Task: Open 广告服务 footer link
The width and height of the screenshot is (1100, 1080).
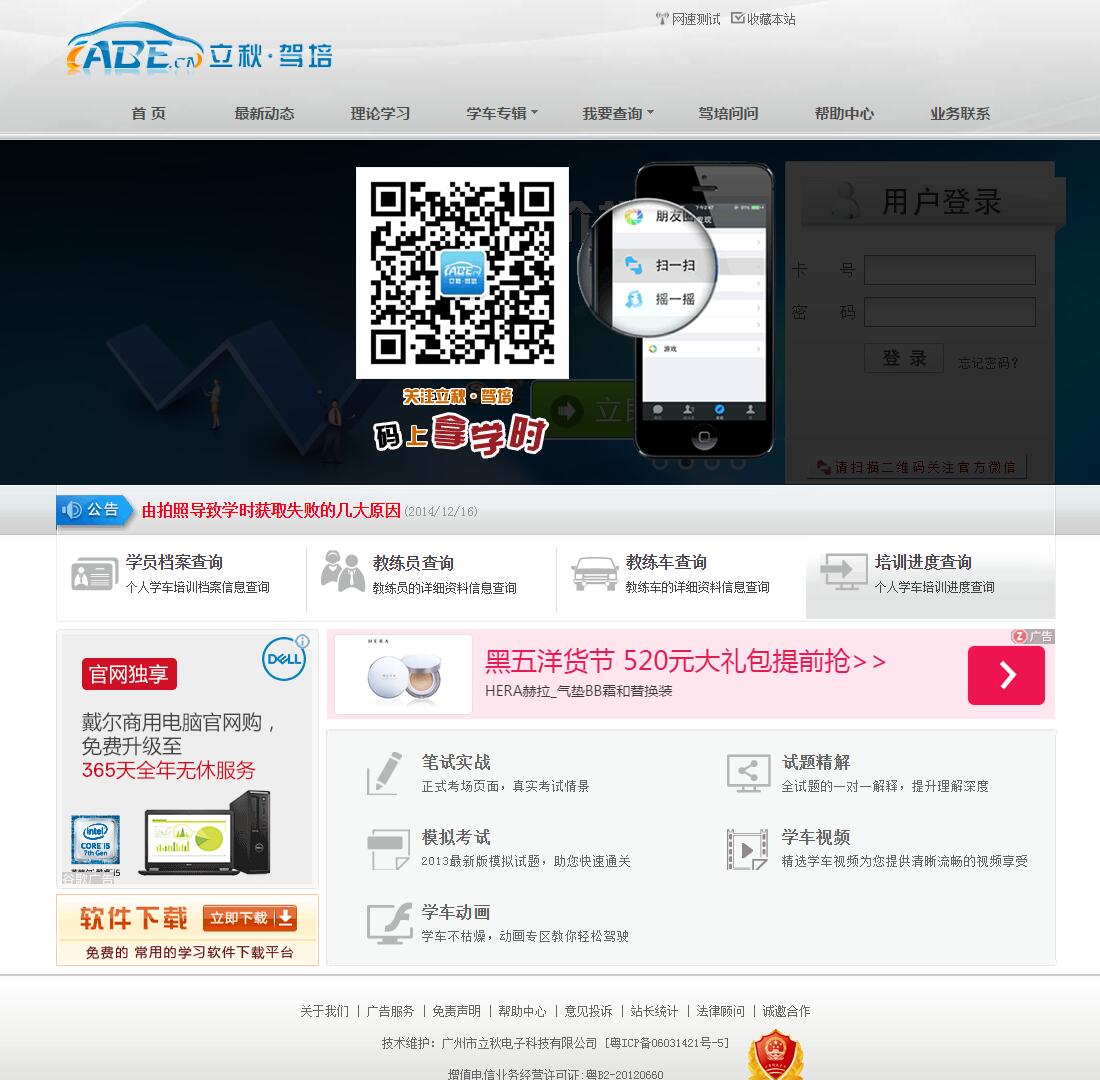Action: coord(390,1011)
